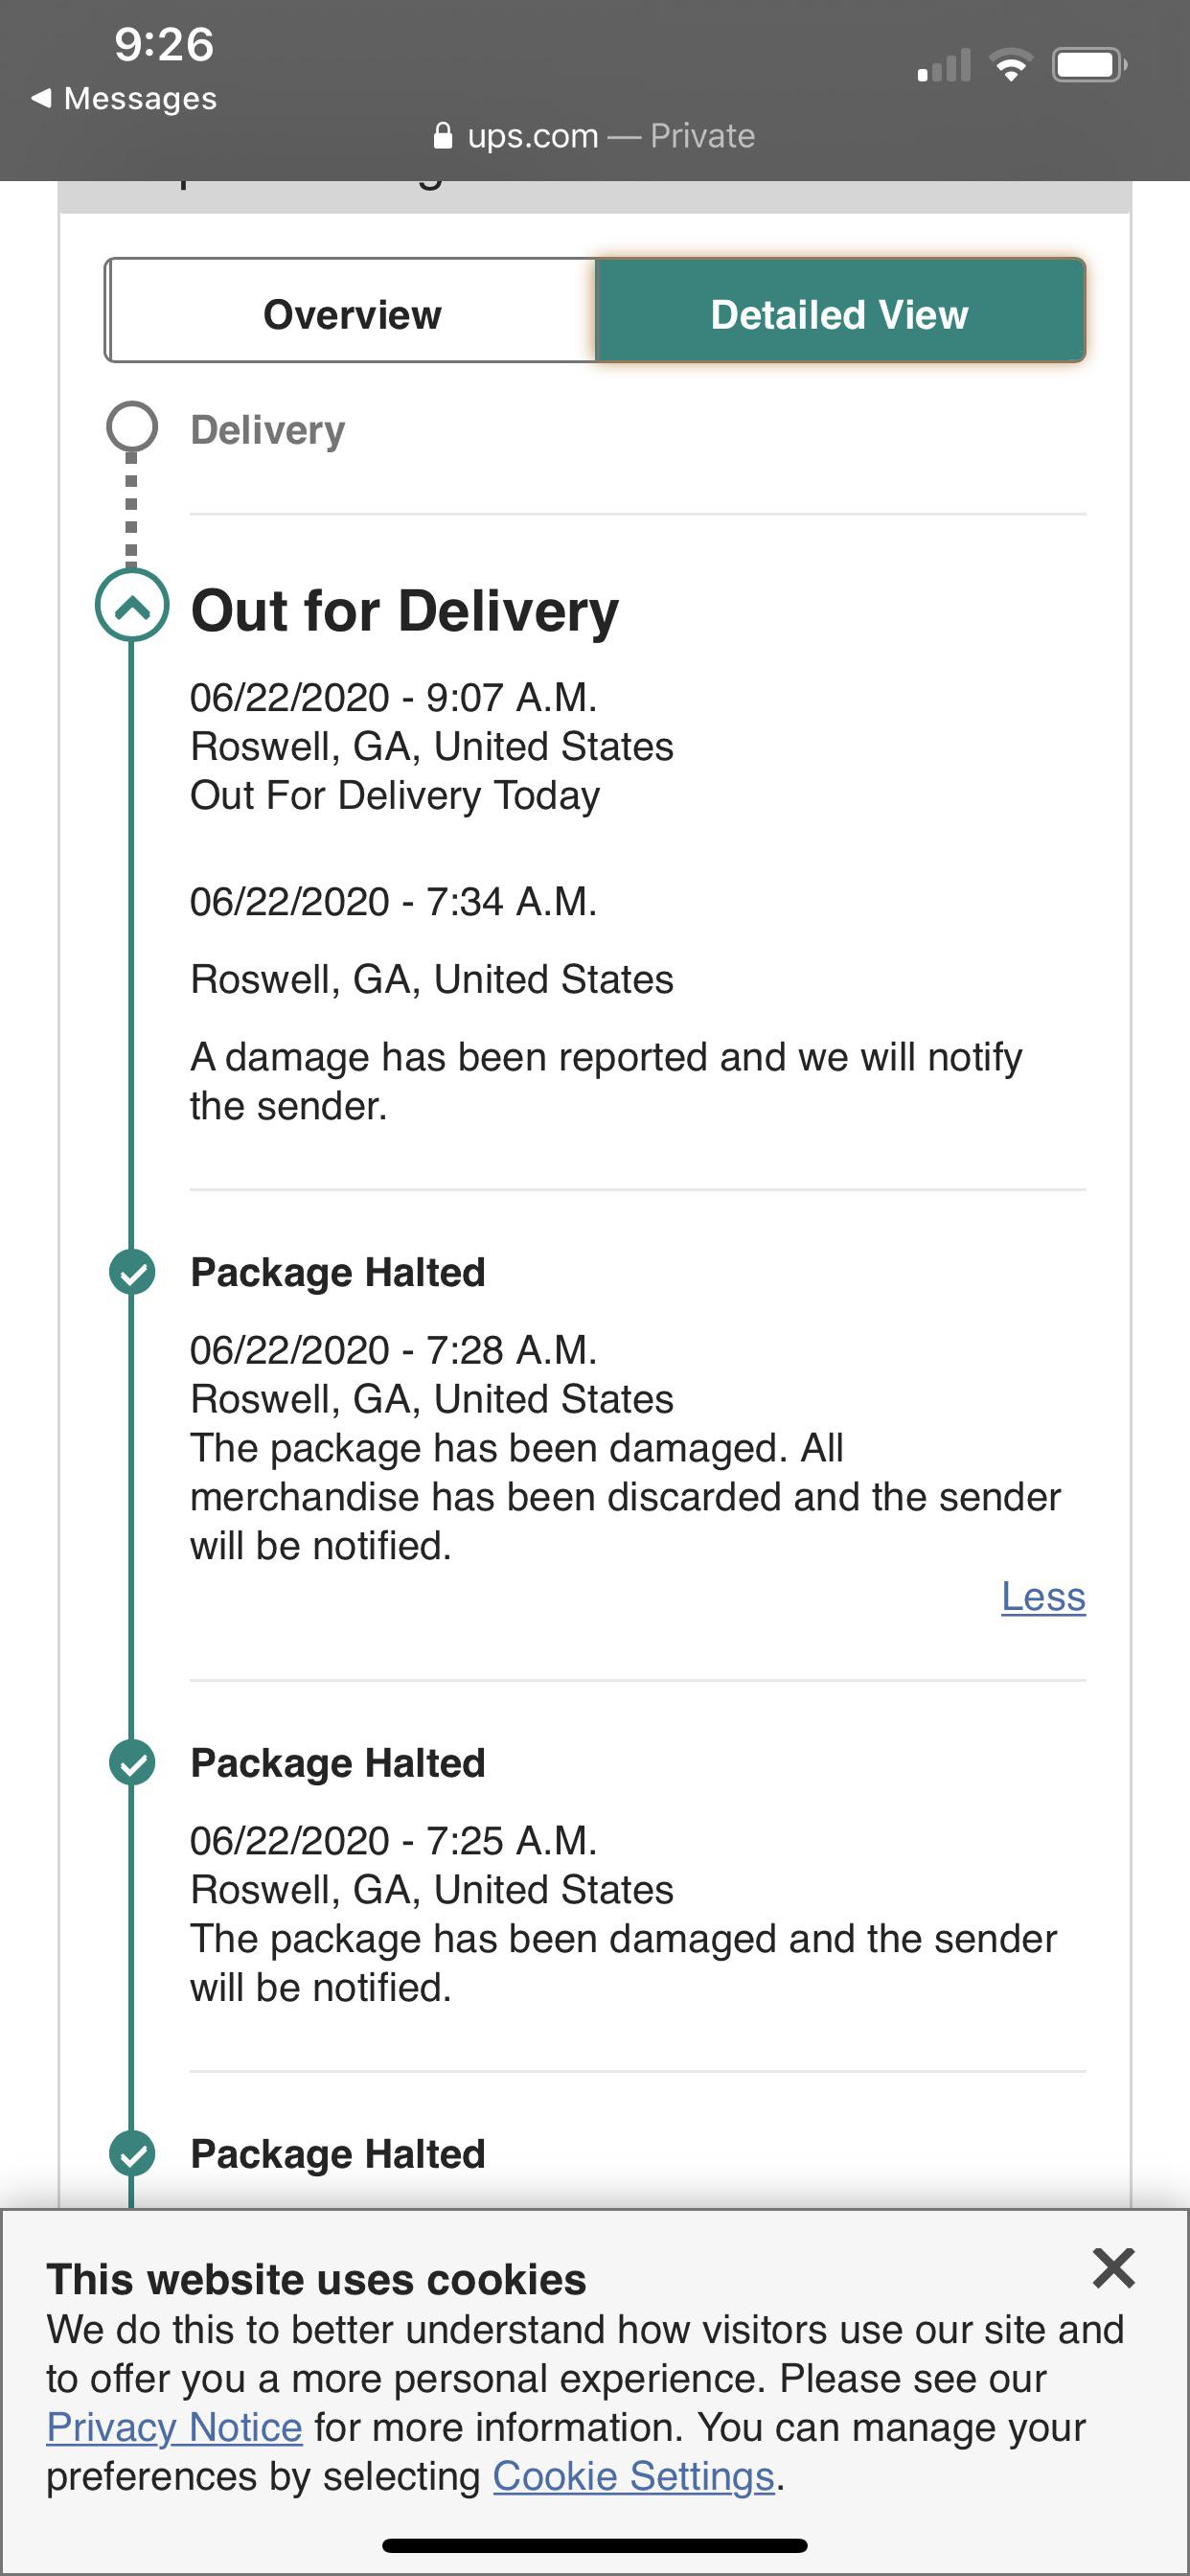Click the checkmark icon beside first Package Halted

[x=133, y=1273]
